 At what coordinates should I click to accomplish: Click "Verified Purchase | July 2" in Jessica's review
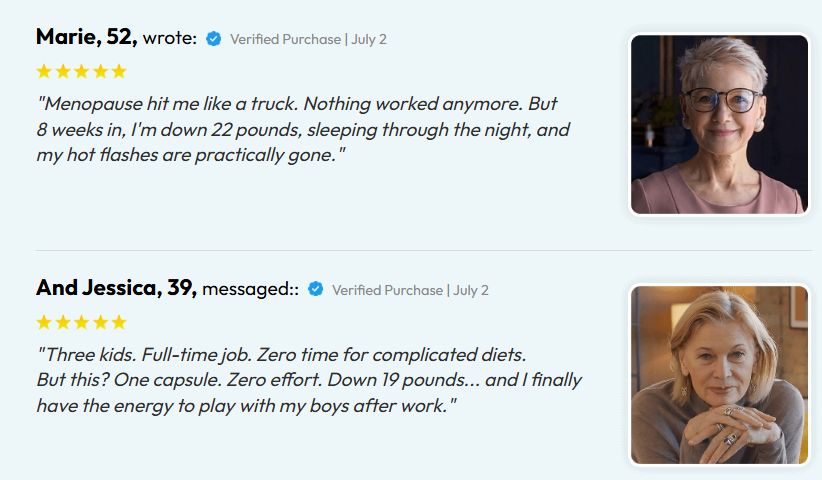410,290
